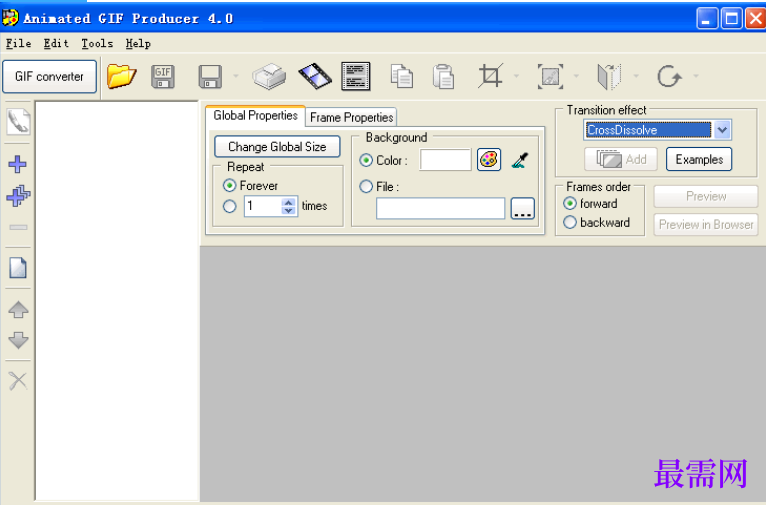The image size is (766, 505).
Task: Click the application icon in the title bar
Action: 10,18
